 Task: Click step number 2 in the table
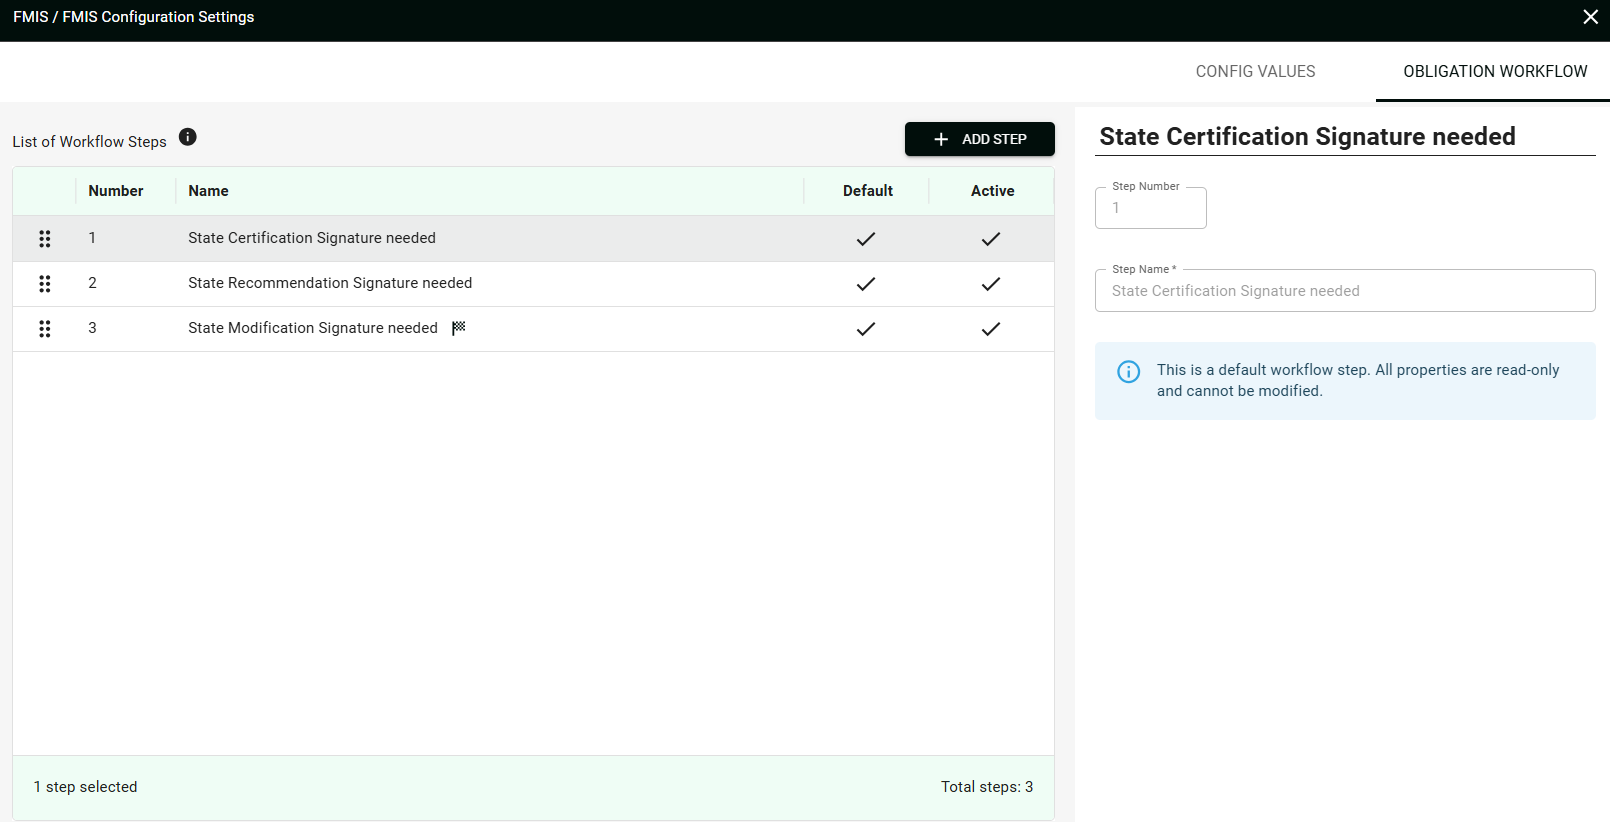92,283
